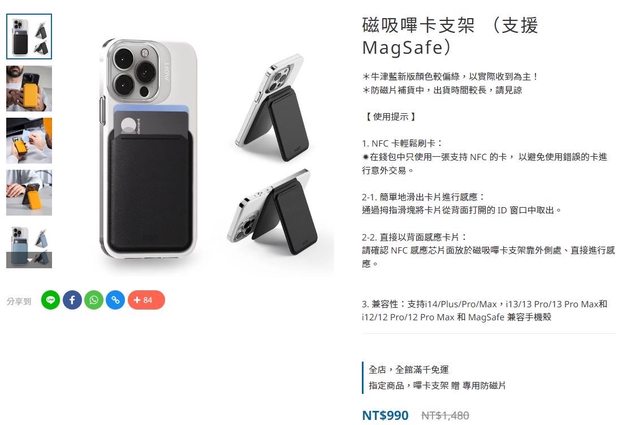Click the NT$990 sale price

pyautogui.click(x=385, y=415)
